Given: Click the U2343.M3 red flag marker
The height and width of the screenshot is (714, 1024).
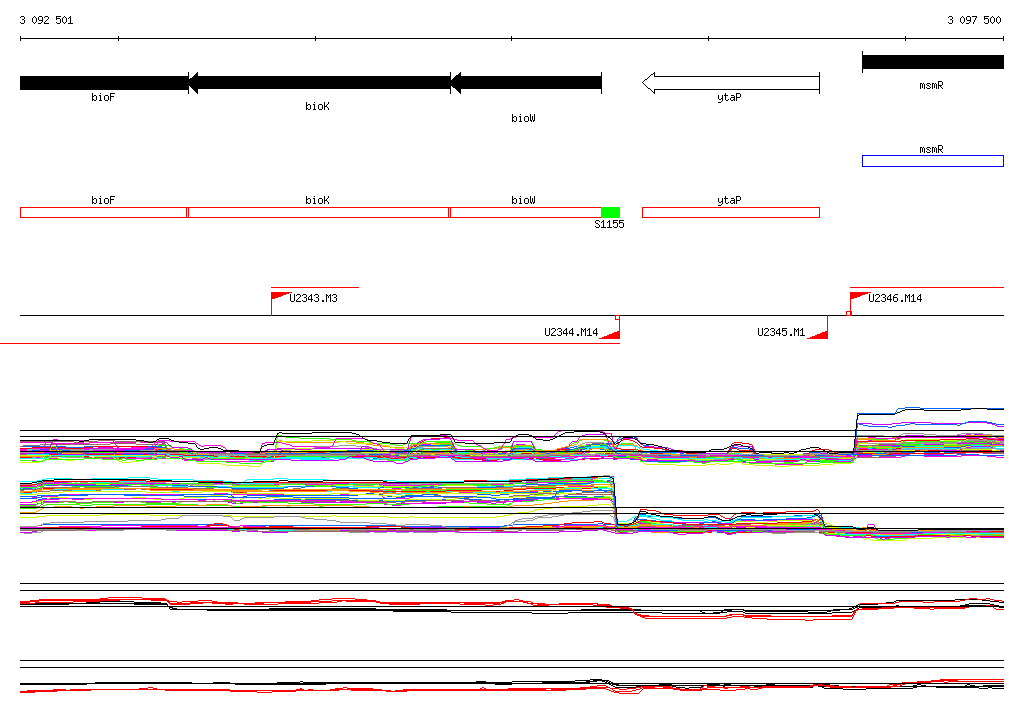Looking at the screenshot, I should 280,296.
